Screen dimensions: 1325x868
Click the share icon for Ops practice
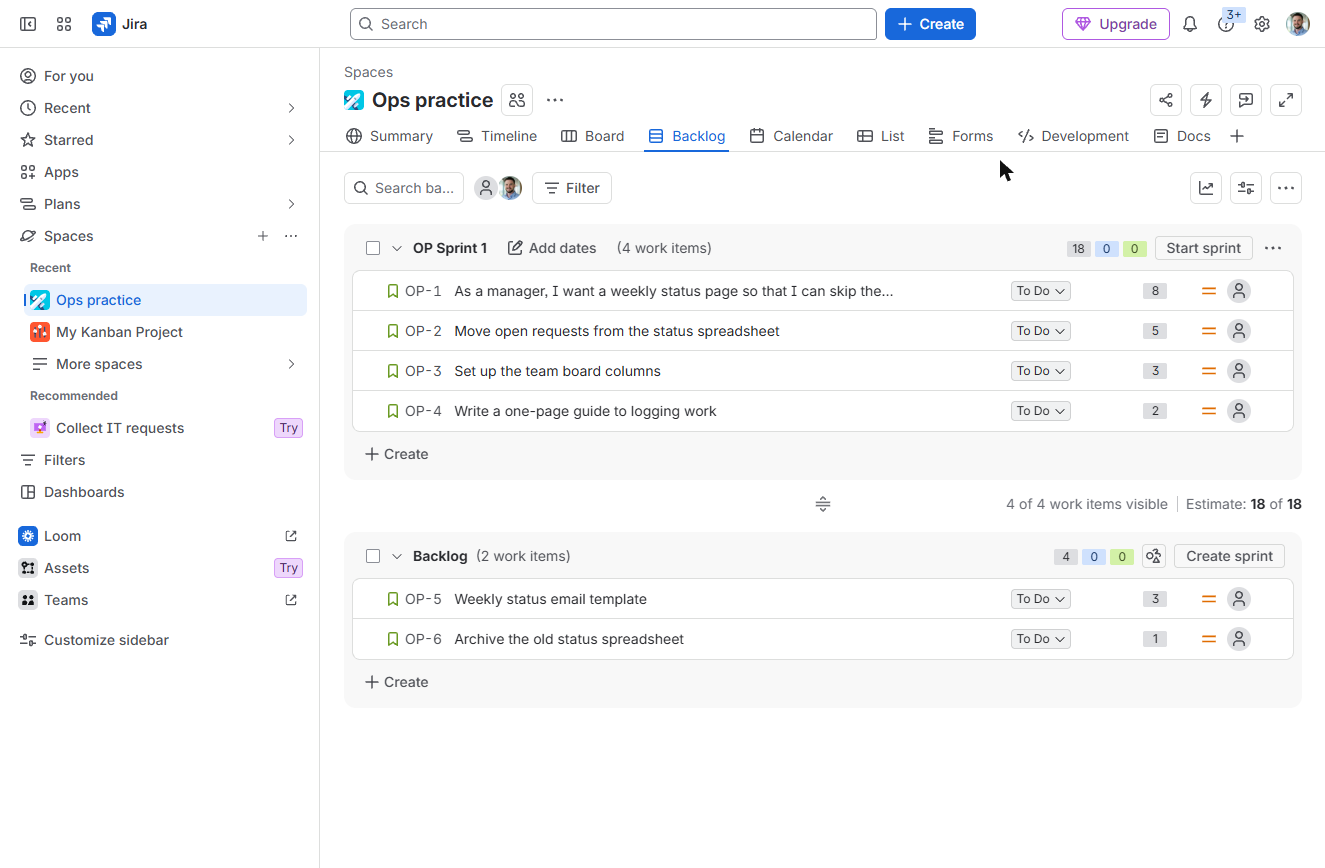[x=1166, y=100]
